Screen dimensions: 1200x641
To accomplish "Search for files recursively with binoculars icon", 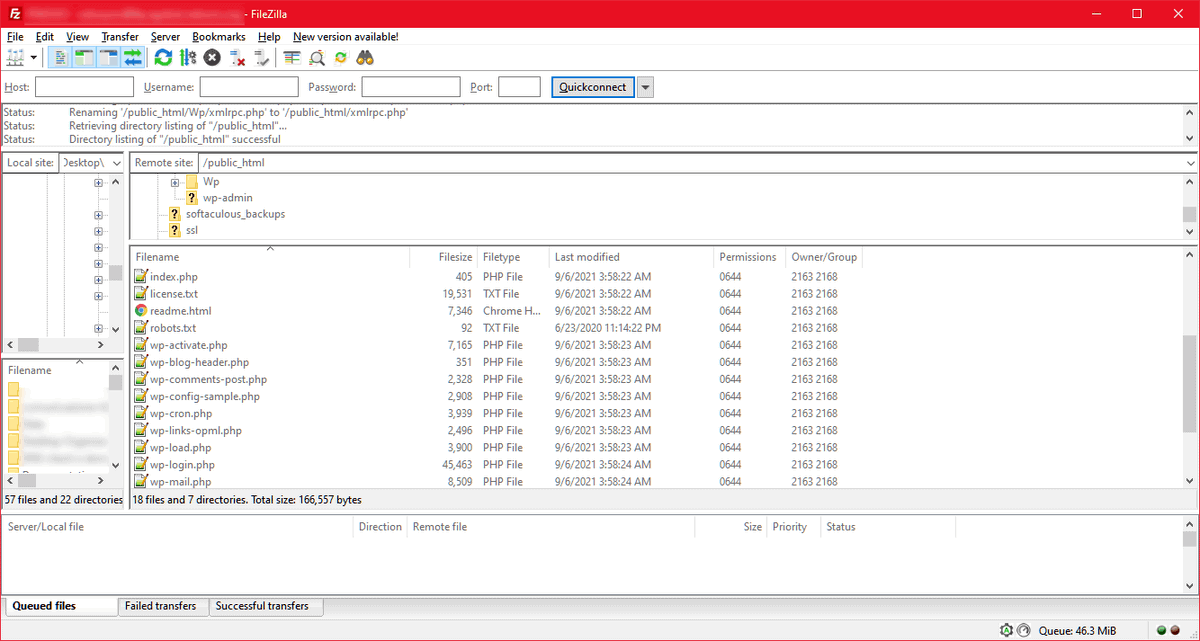I will coord(366,58).
